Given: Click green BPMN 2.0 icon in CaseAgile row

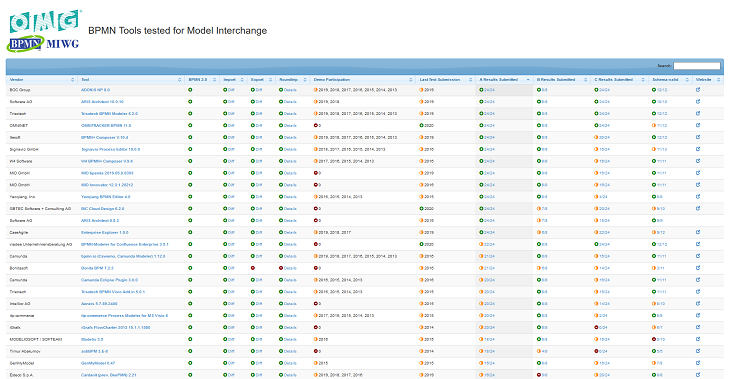Looking at the screenshot, I should 190,232.
